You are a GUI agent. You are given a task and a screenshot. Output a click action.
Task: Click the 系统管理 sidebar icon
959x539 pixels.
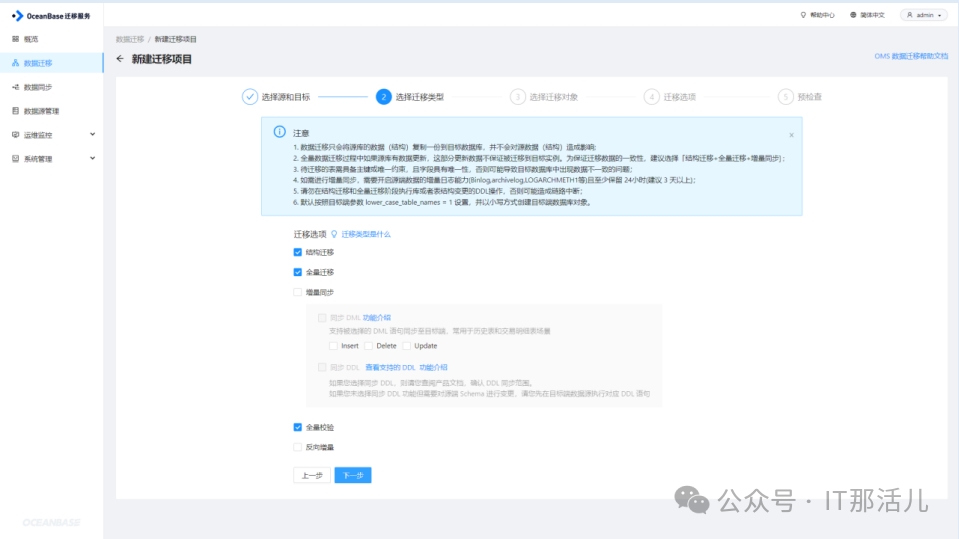pyautogui.click(x=15, y=158)
